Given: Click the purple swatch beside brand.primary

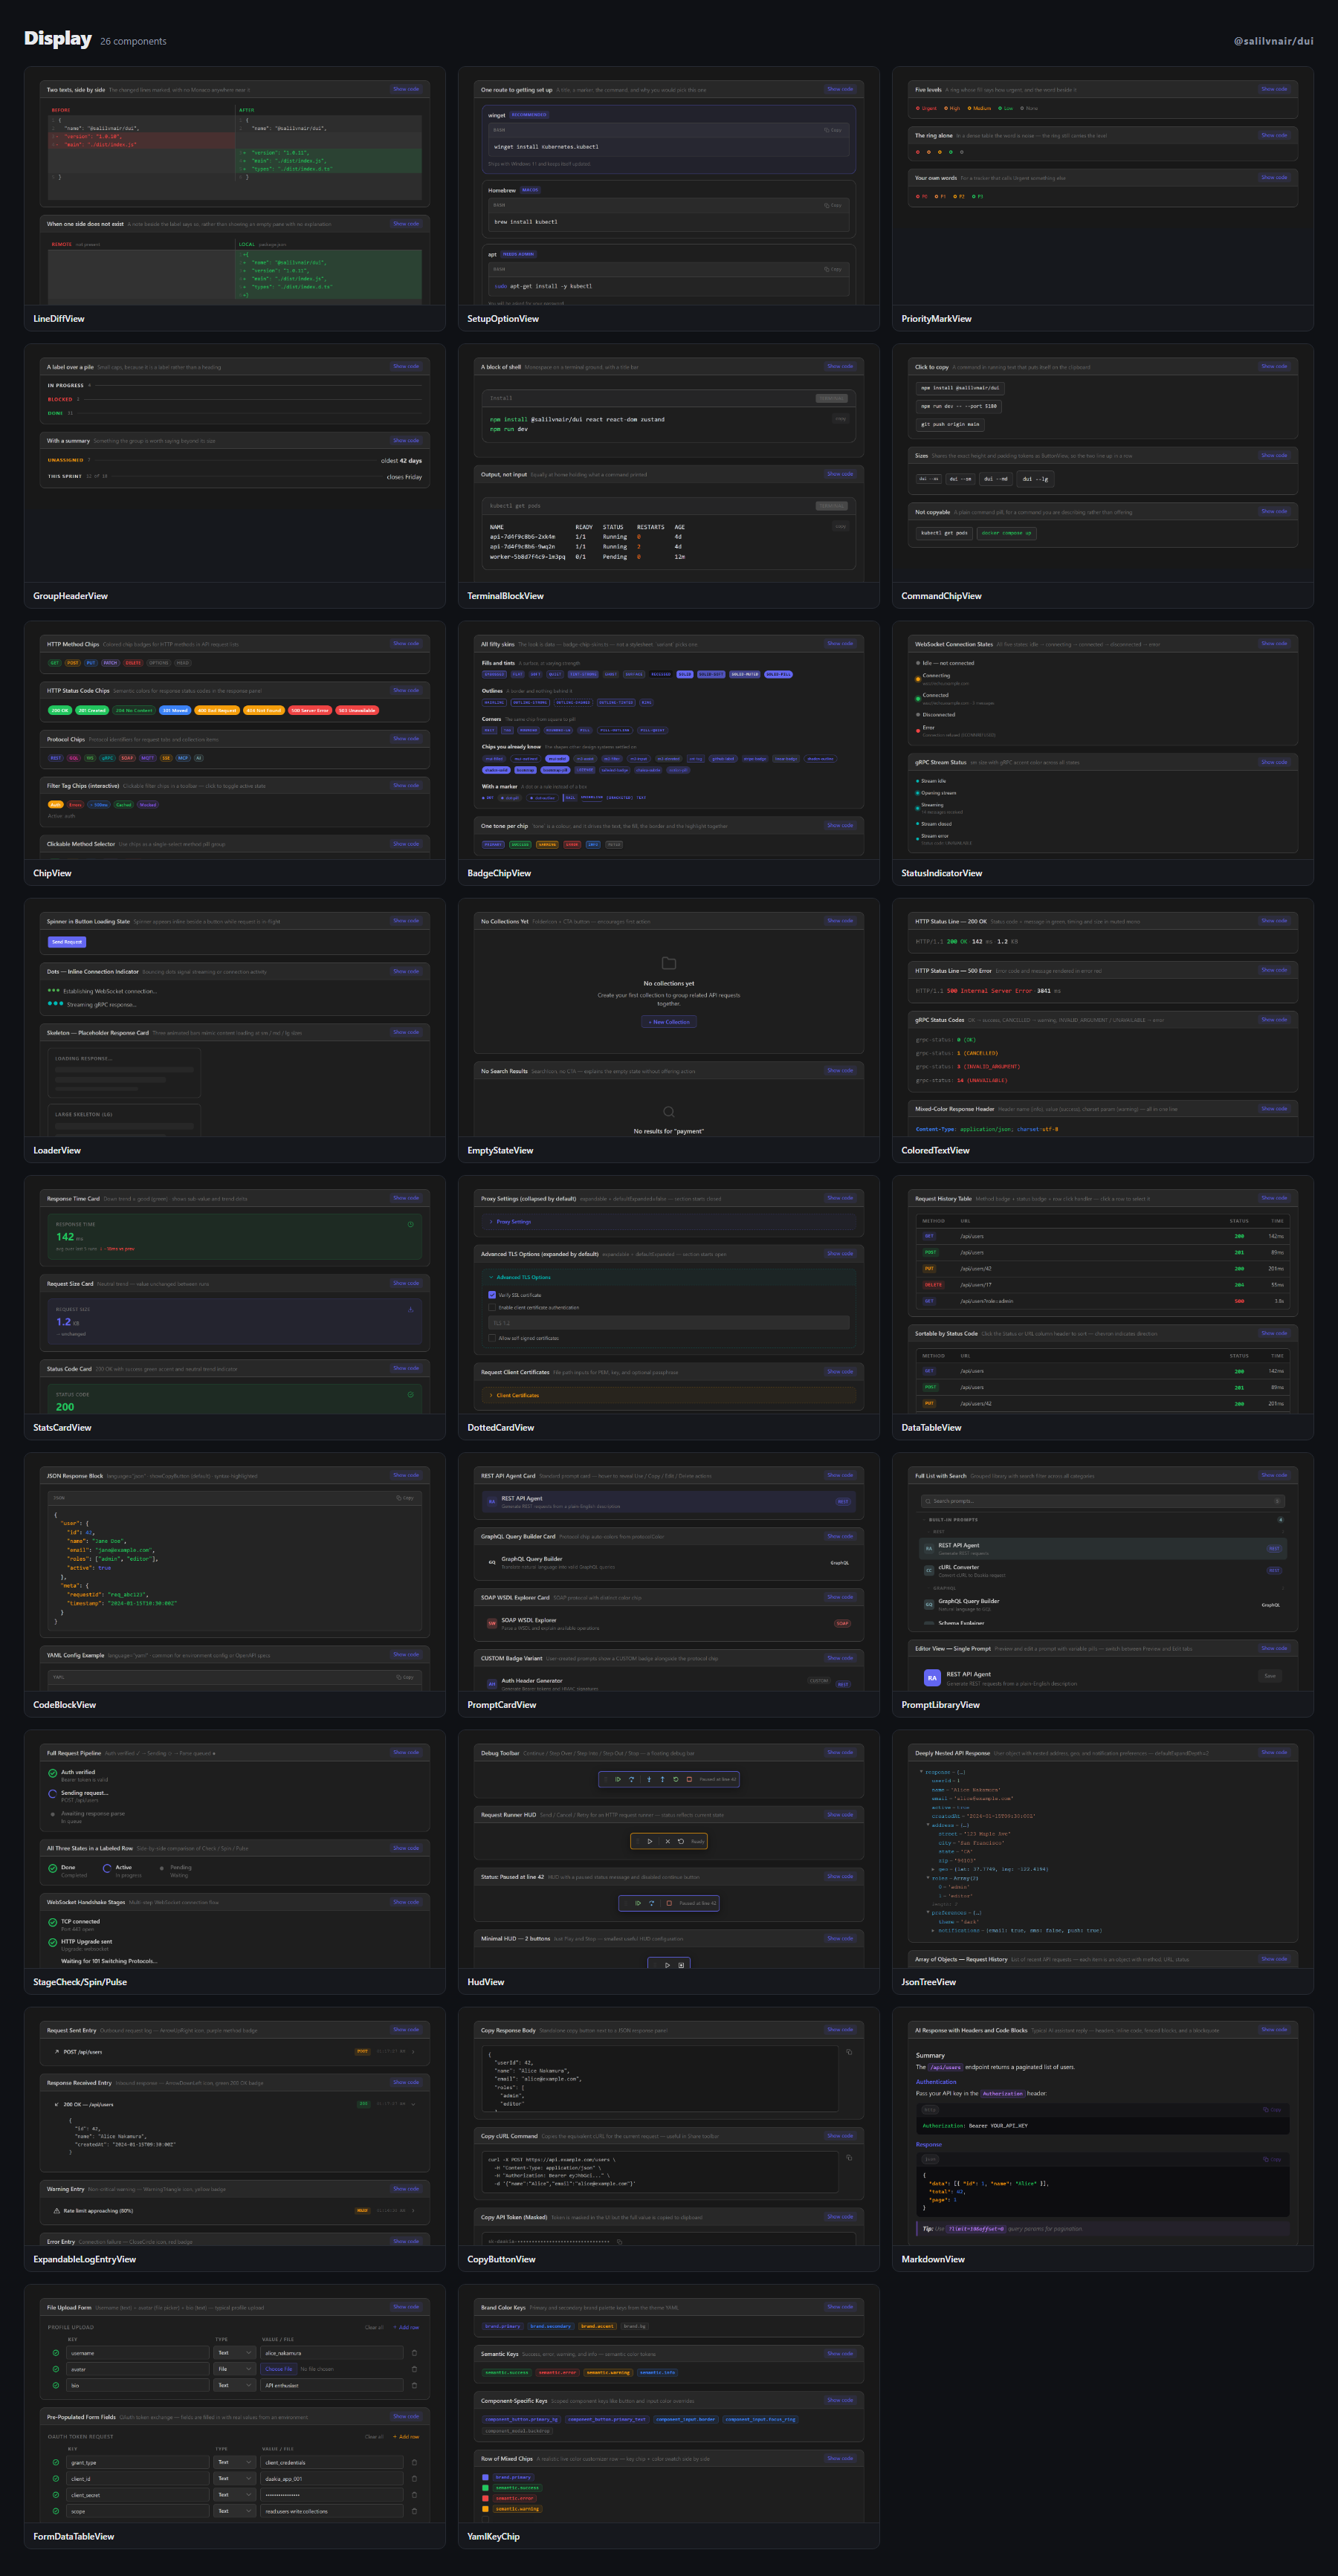Looking at the screenshot, I should [x=486, y=2477].
